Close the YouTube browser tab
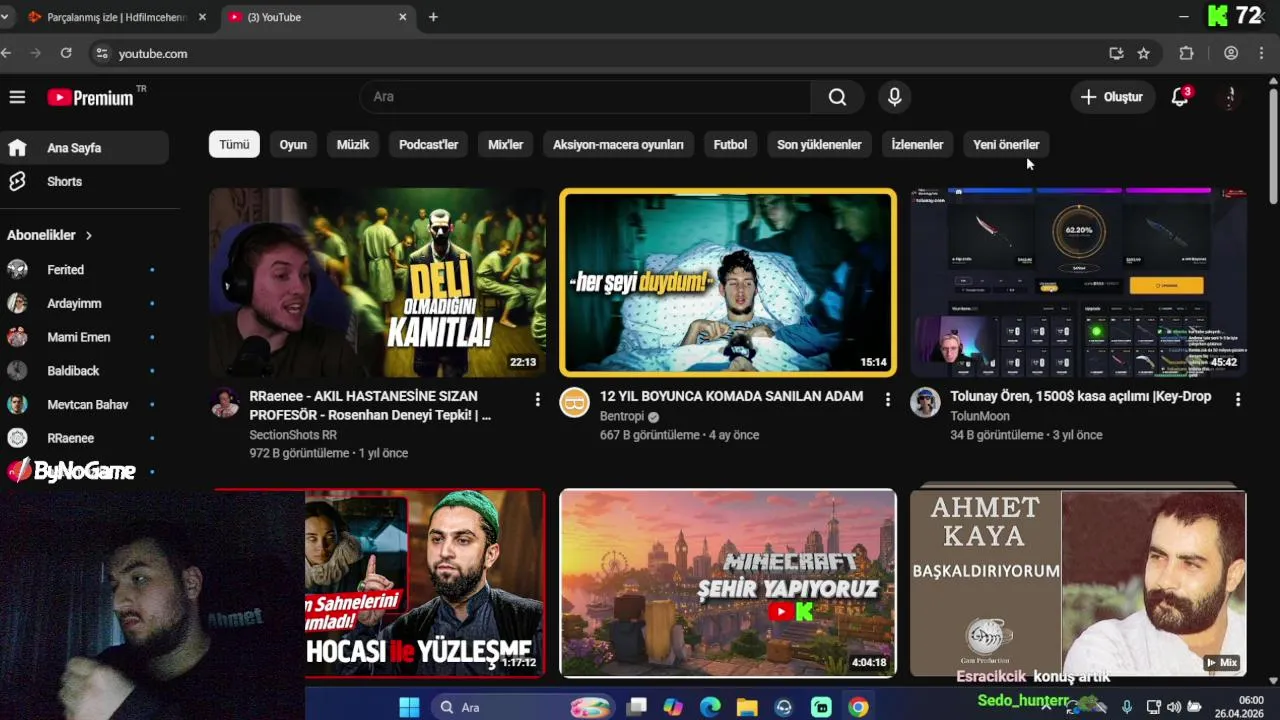This screenshot has height=720, width=1280. coord(403,17)
